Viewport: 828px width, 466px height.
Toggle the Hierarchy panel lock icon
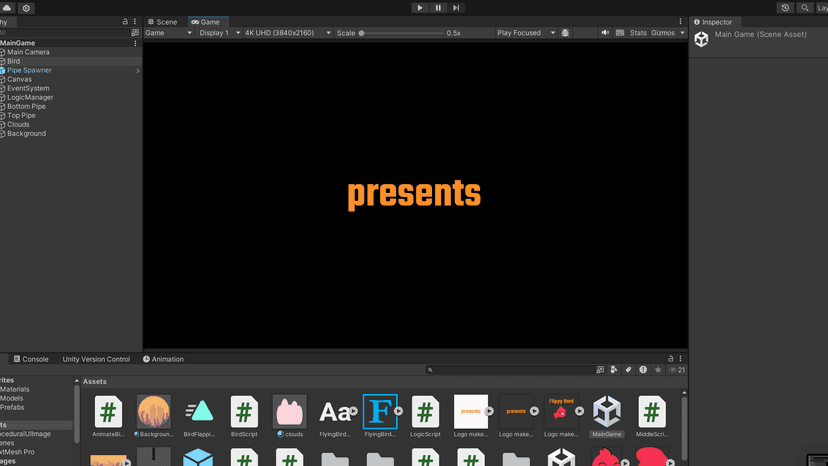125,22
